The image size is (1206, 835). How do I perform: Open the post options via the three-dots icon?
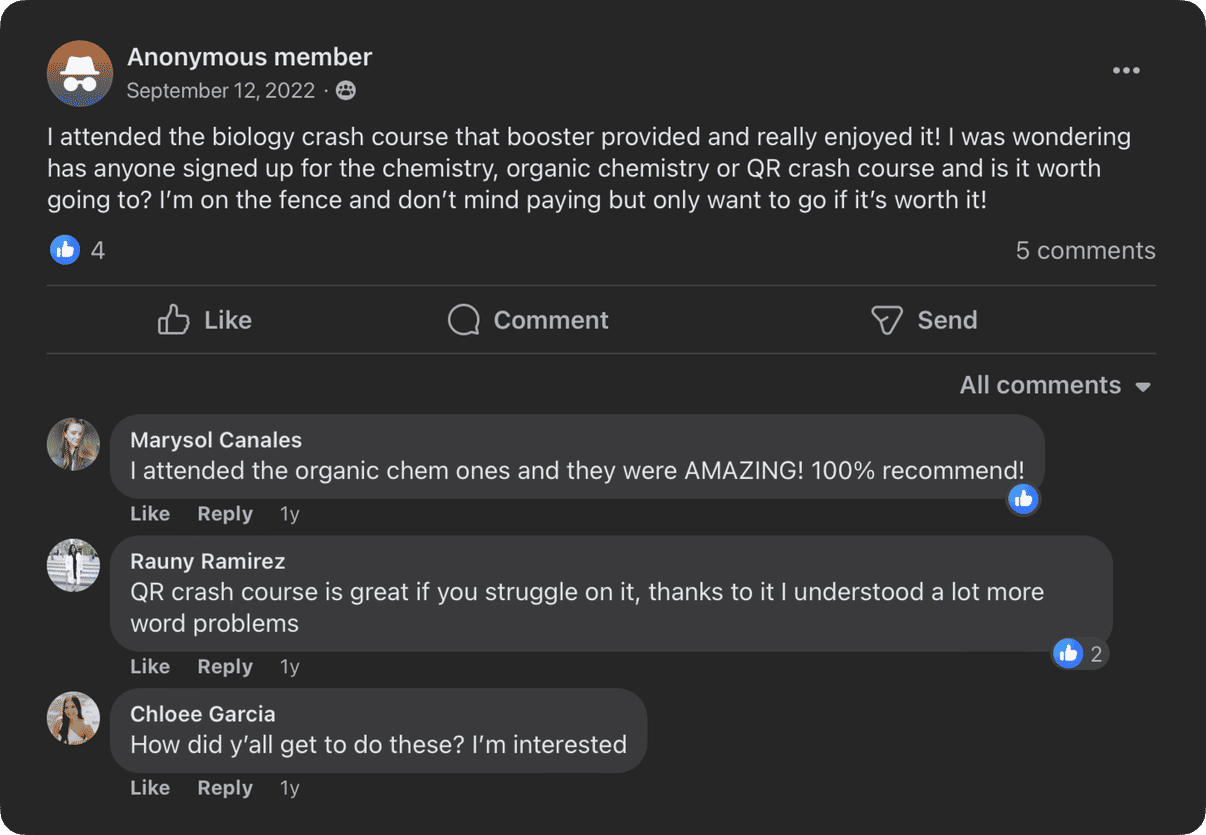point(1126,70)
